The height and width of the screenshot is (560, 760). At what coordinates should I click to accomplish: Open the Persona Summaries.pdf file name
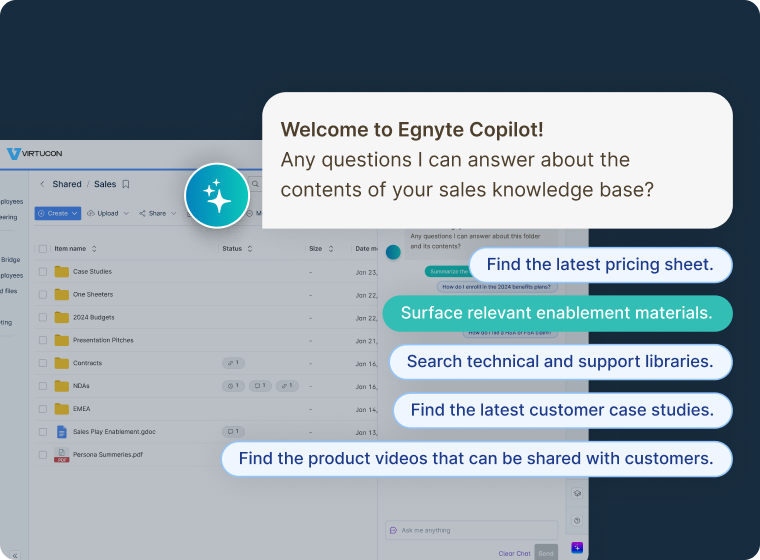point(108,455)
